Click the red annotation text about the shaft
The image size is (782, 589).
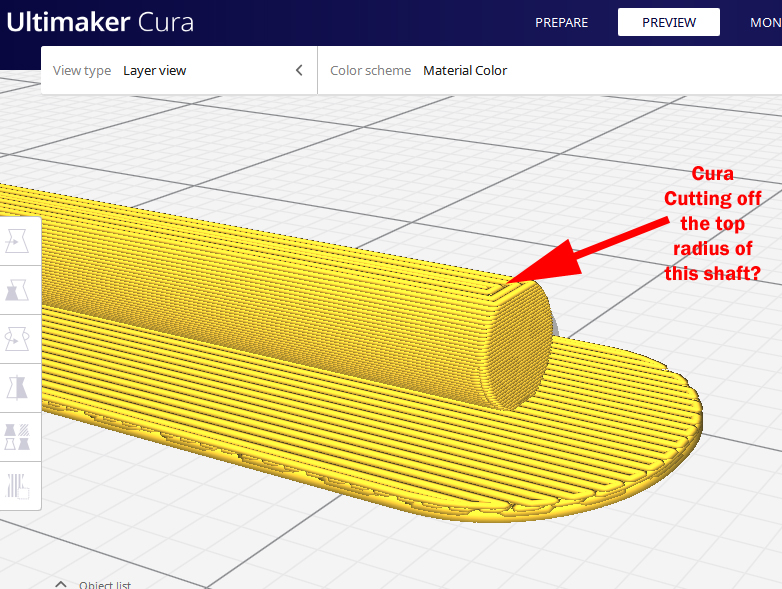(x=713, y=223)
